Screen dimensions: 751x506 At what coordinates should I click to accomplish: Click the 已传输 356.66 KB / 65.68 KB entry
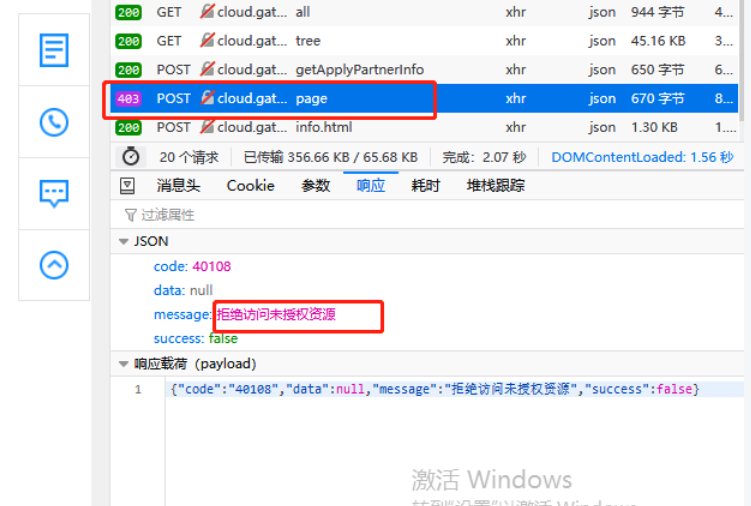pos(330,157)
